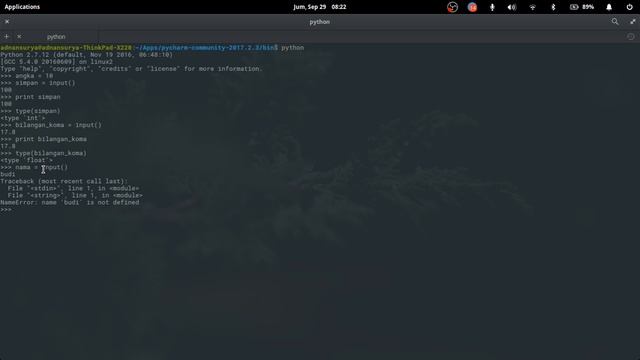Click the 'File "<string>", line 1' traceback line
640x360 pixels.
point(75,196)
